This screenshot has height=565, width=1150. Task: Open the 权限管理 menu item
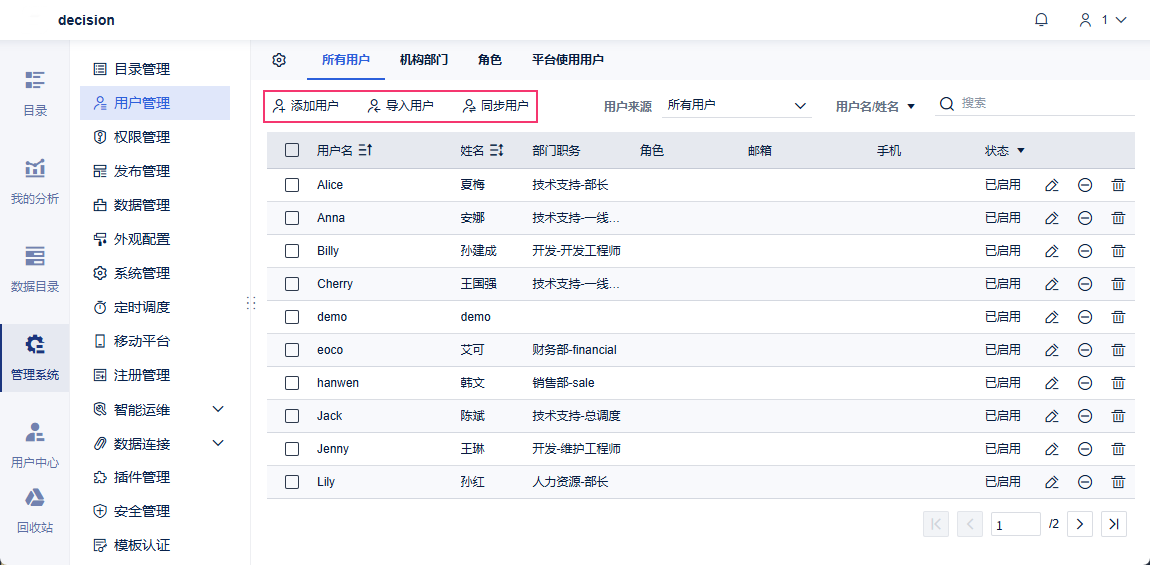tap(142, 137)
